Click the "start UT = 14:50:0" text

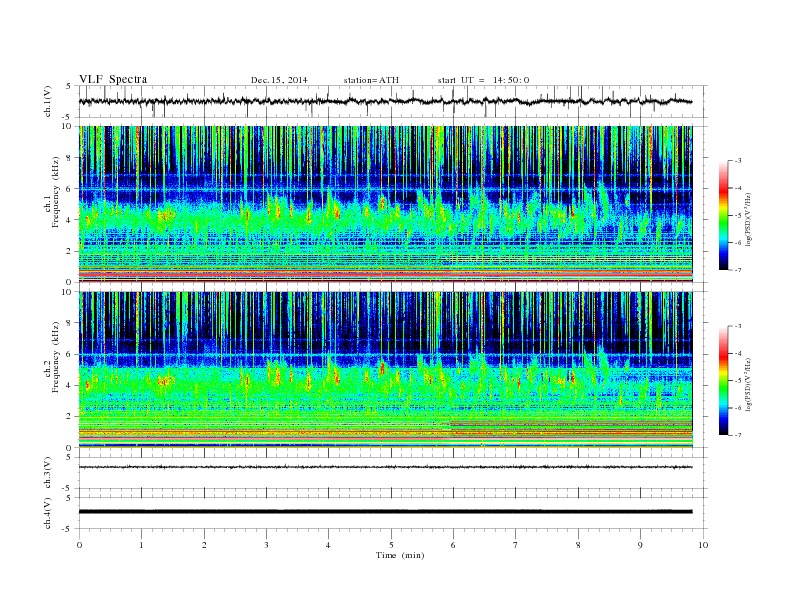483,80
